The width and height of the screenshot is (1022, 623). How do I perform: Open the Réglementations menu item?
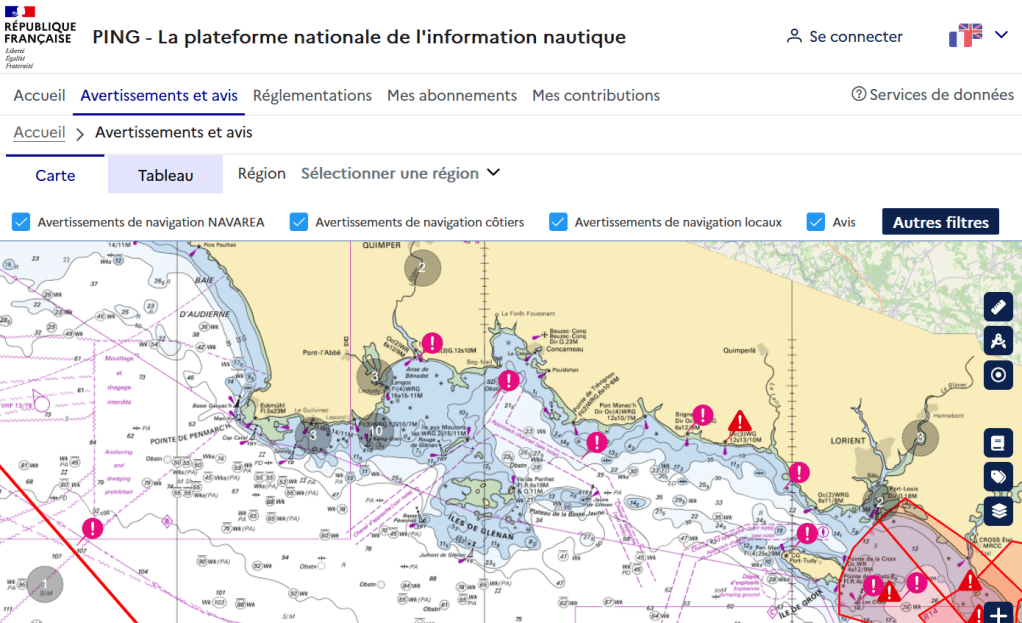[312, 96]
